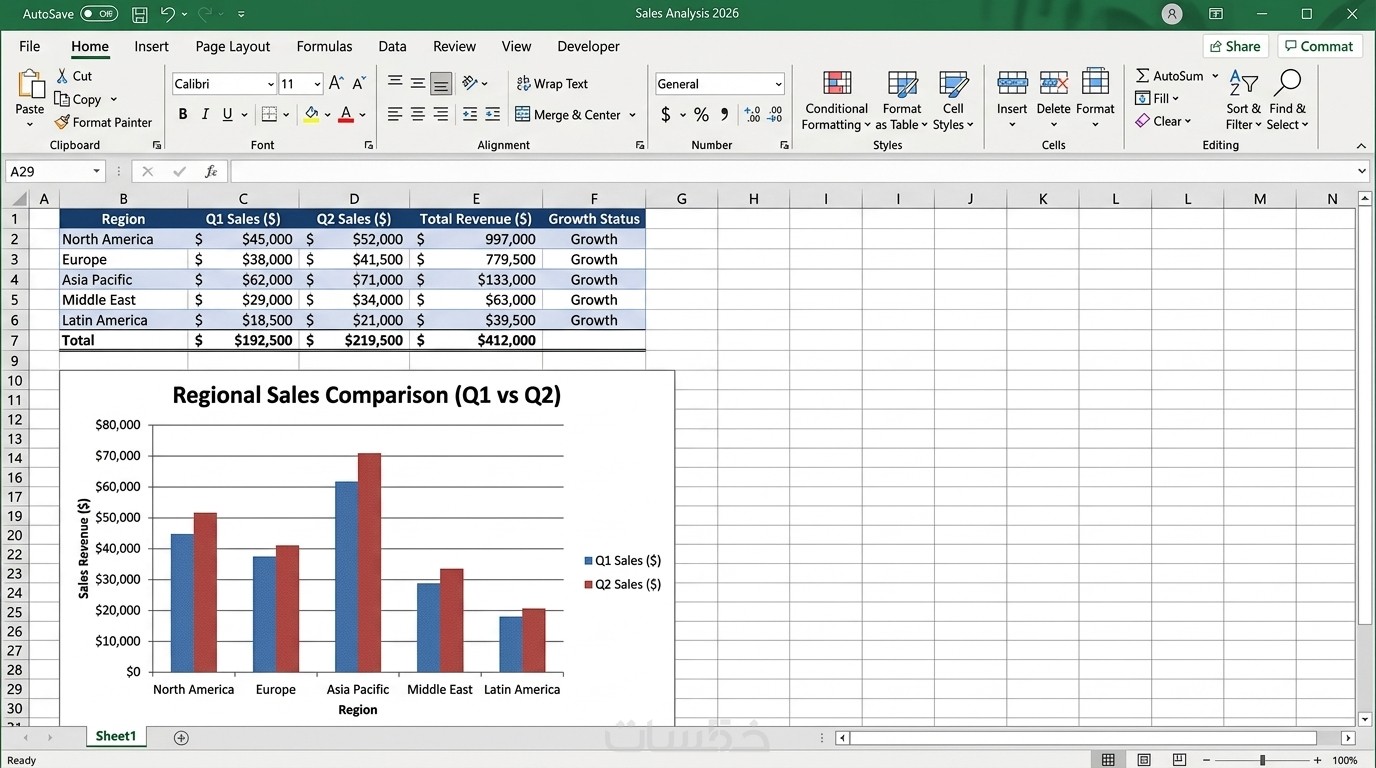Click the Save icon in the title bar
Screen dimensions: 1376x768
click(140, 15)
